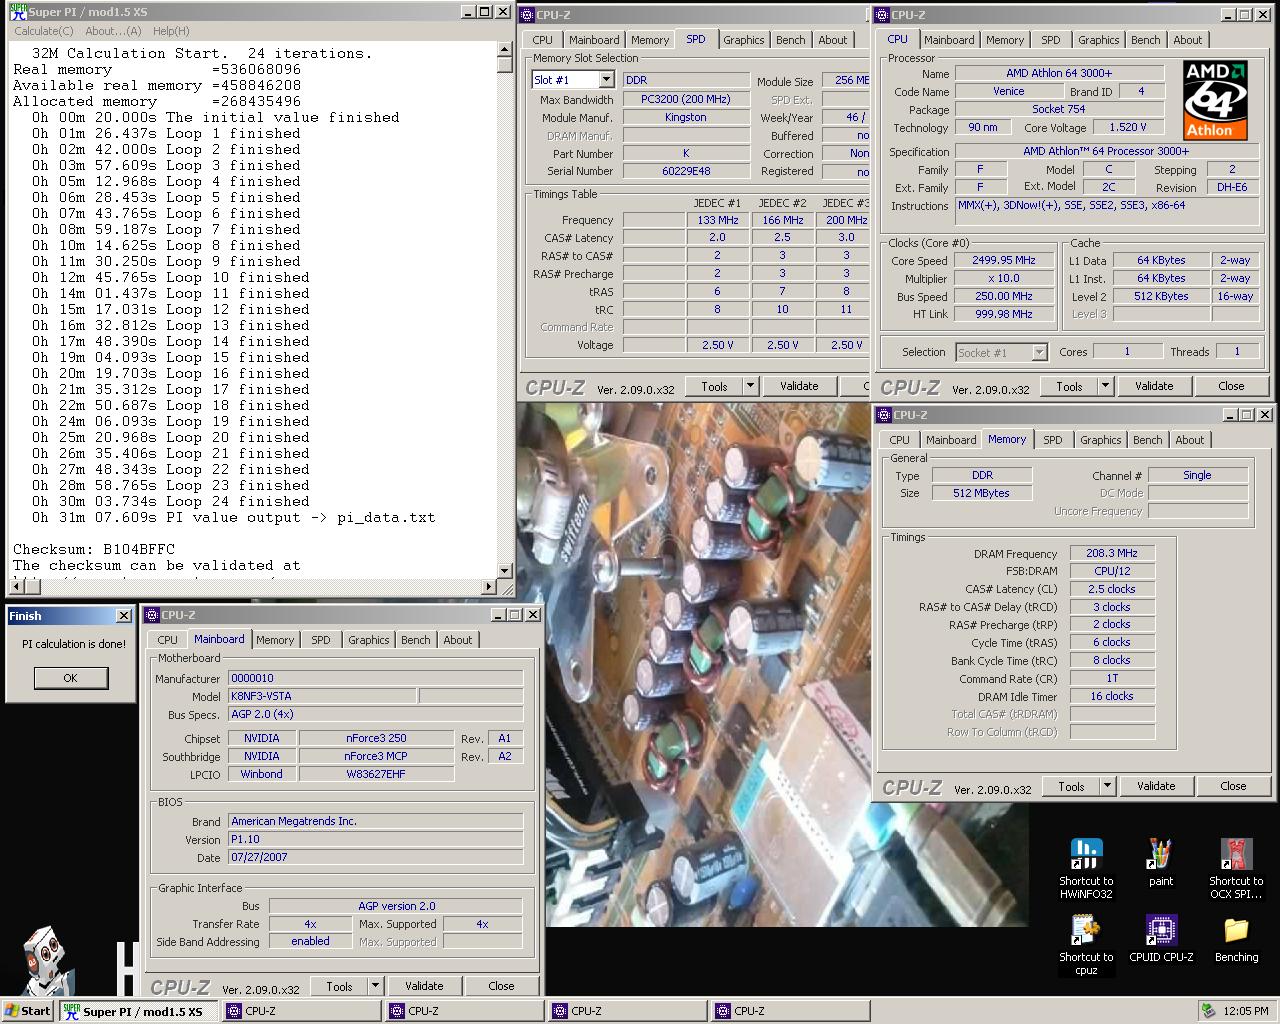Click Close in CPU tab window
The width and height of the screenshot is (1280, 1024).
click(1231, 386)
